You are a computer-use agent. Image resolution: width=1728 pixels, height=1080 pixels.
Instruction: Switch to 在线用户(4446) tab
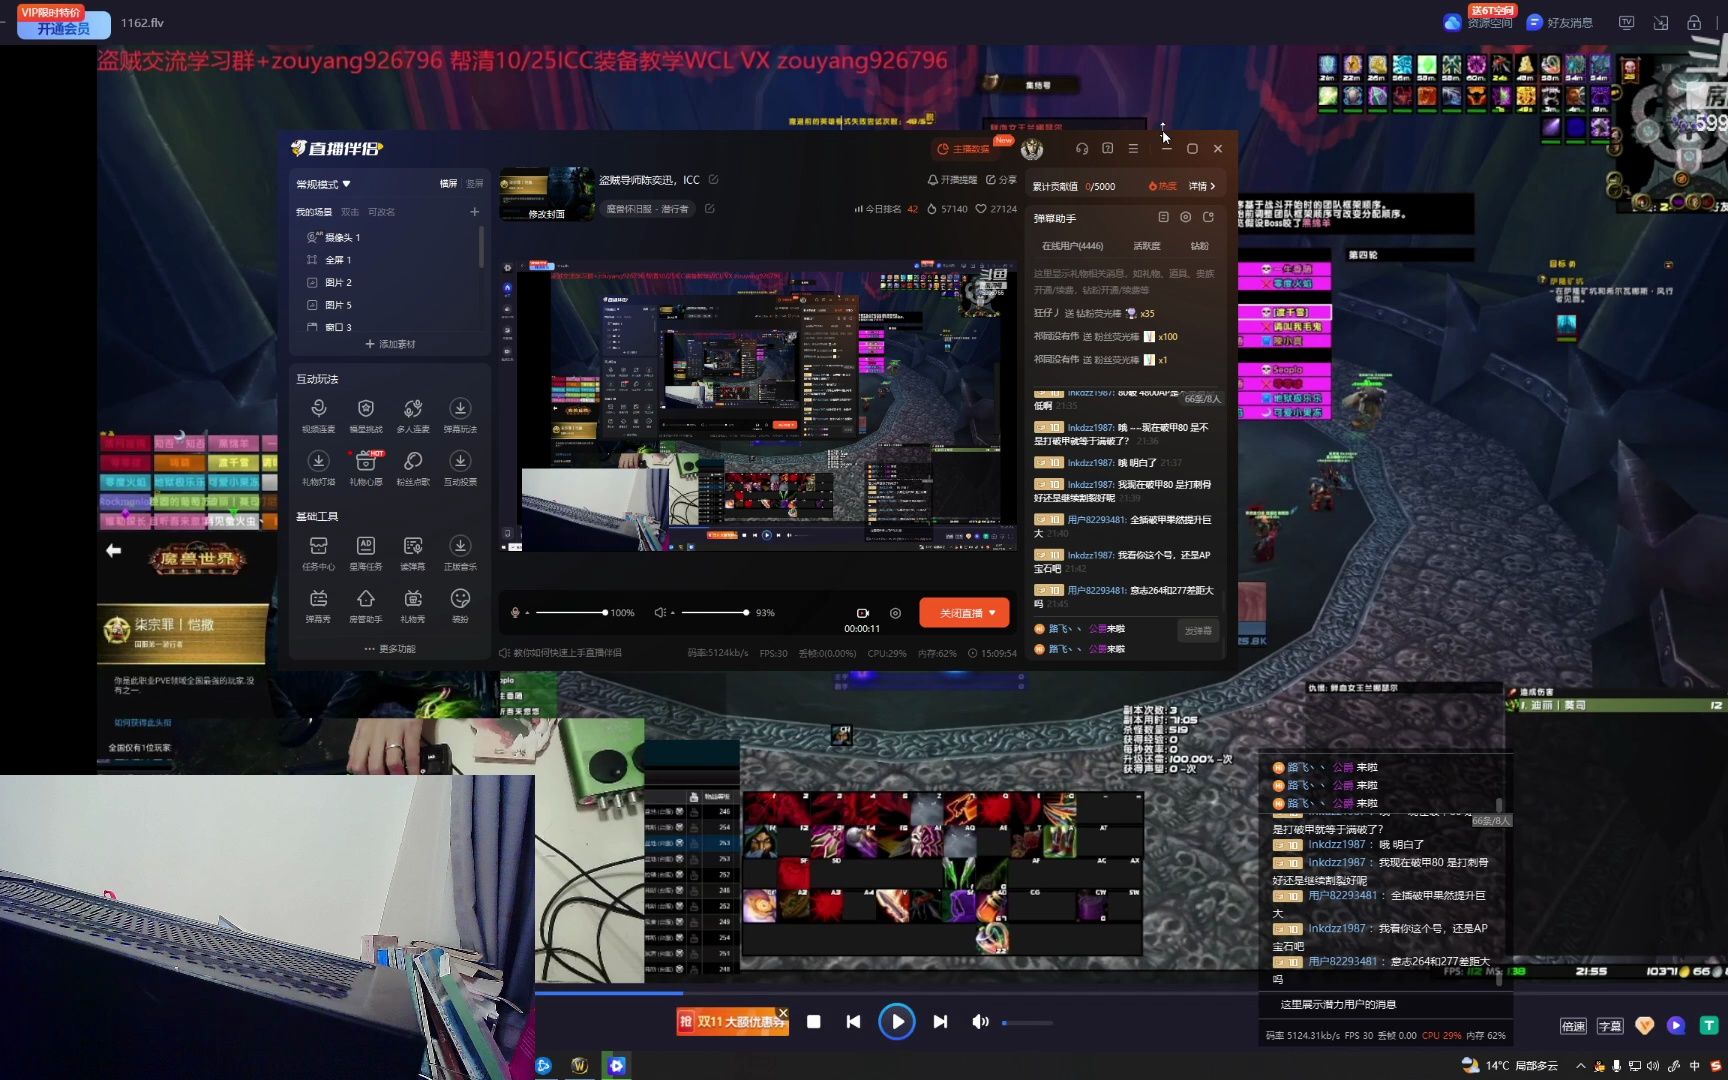[x=1072, y=246]
